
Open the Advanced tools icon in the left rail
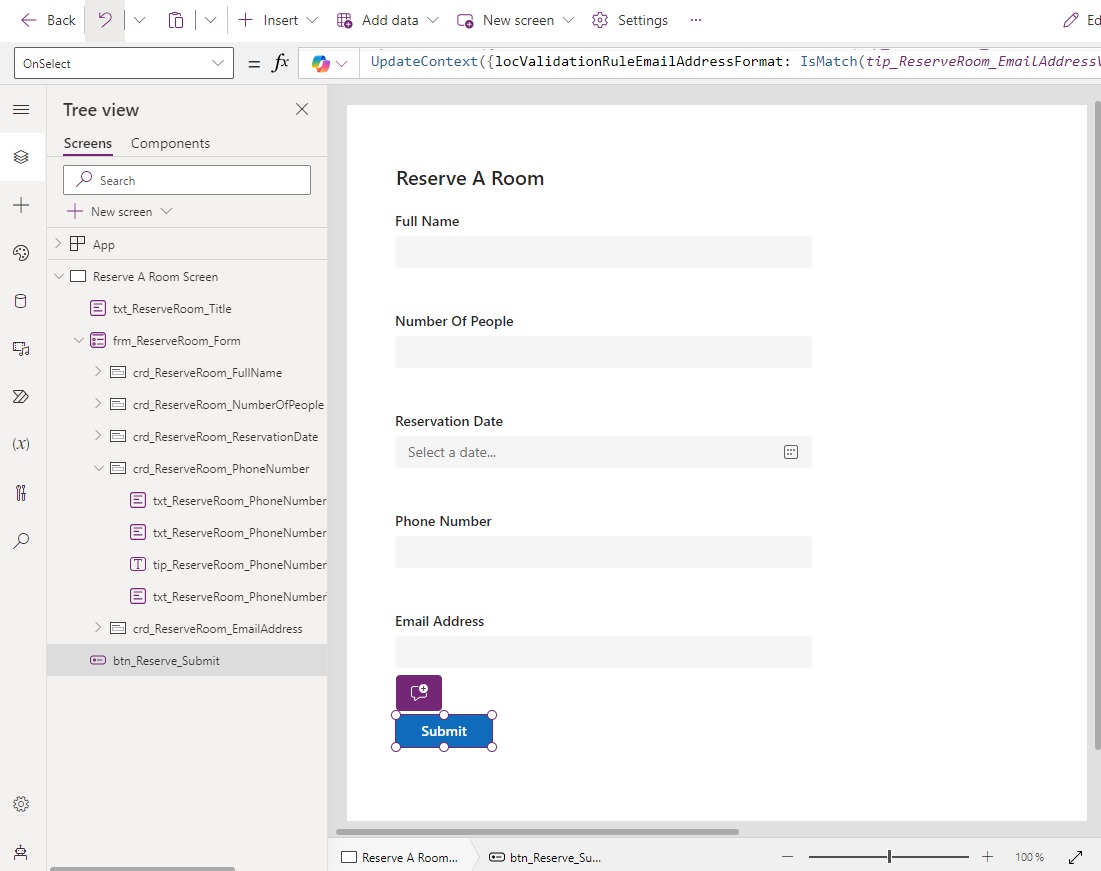coord(21,492)
